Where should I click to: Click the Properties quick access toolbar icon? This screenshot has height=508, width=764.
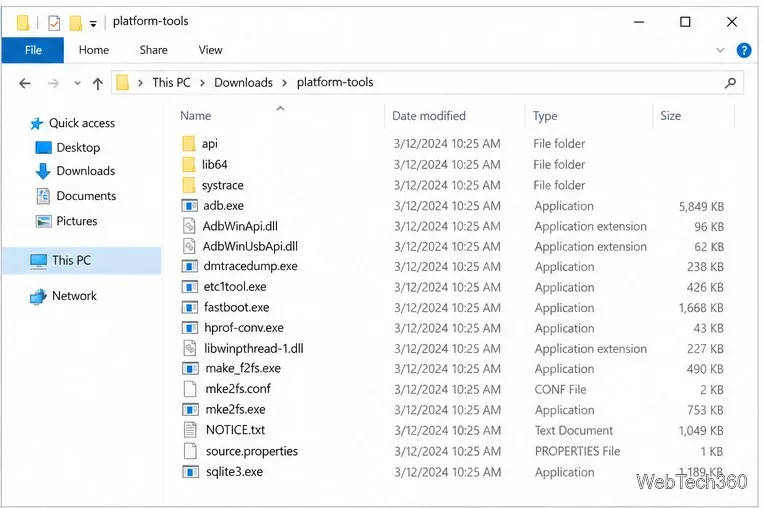pos(54,23)
